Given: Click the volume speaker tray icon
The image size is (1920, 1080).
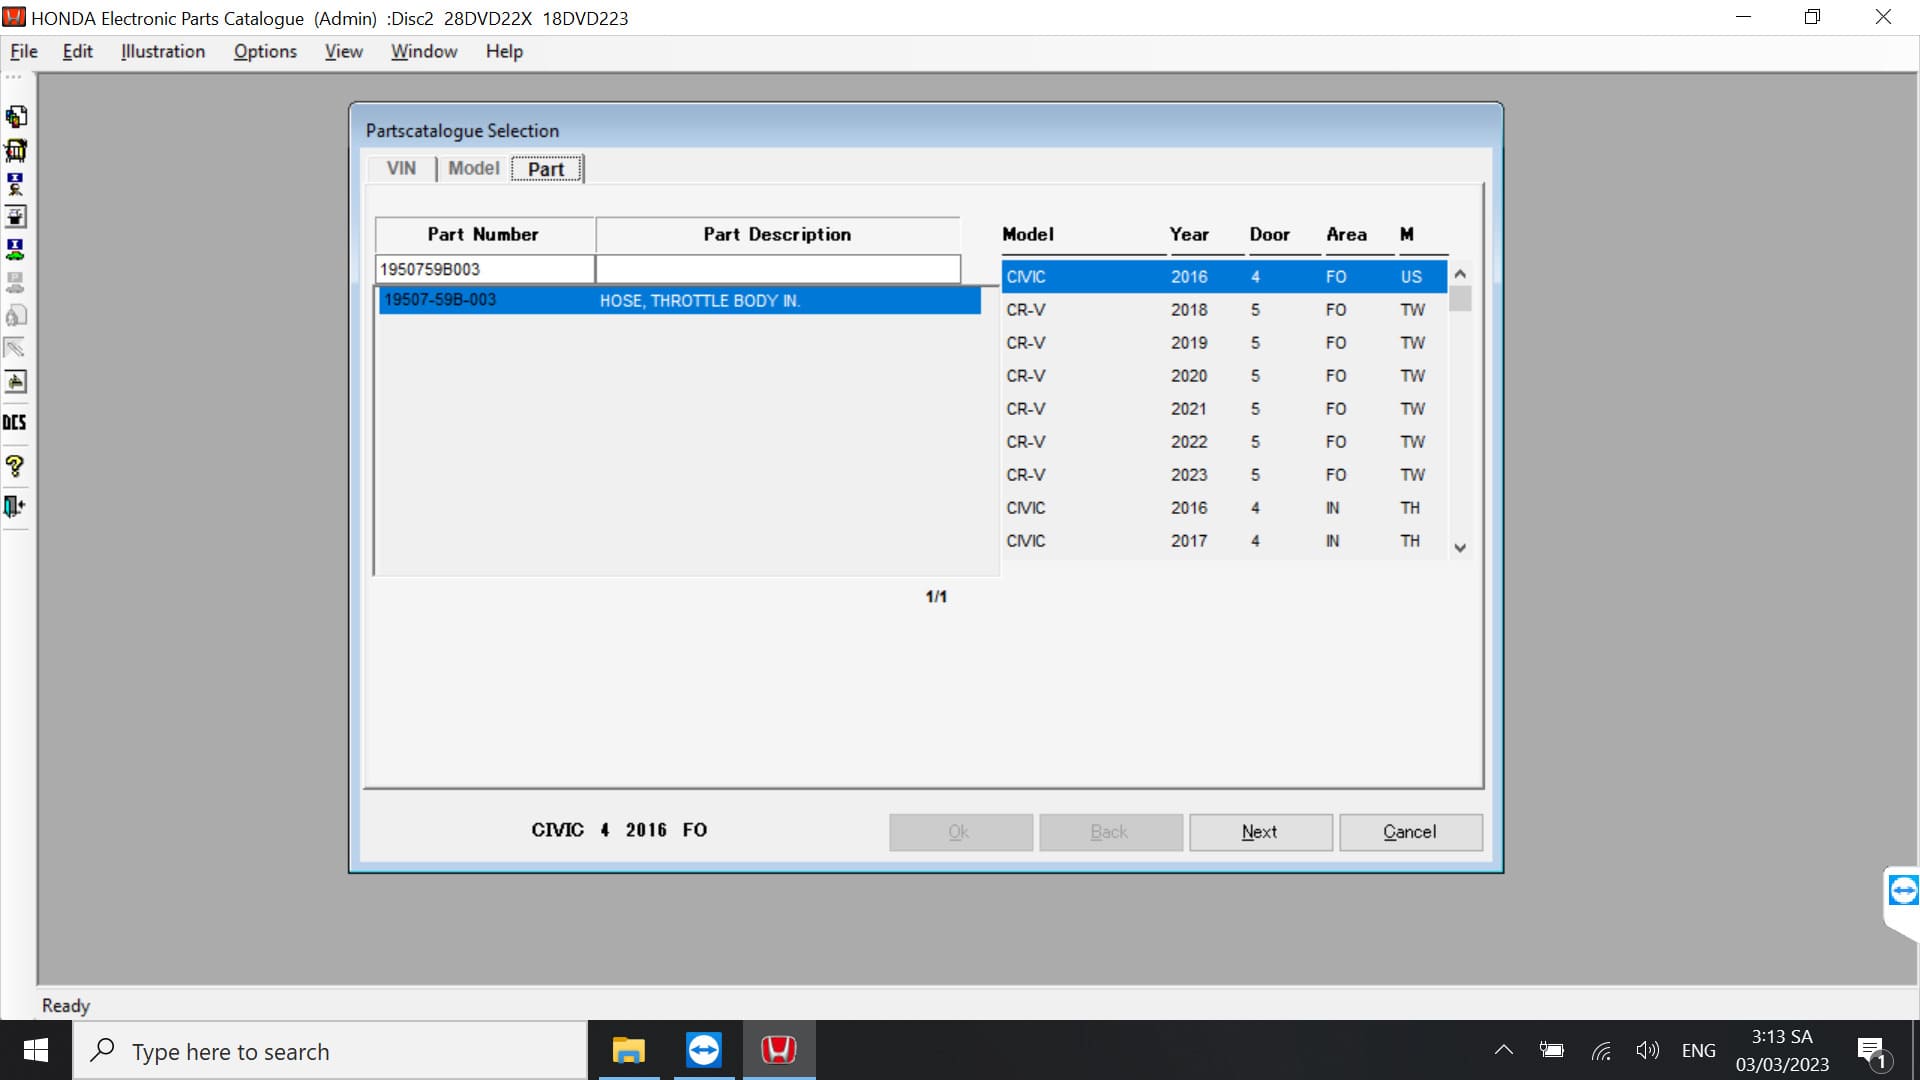Looking at the screenshot, I should (1647, 1050).
